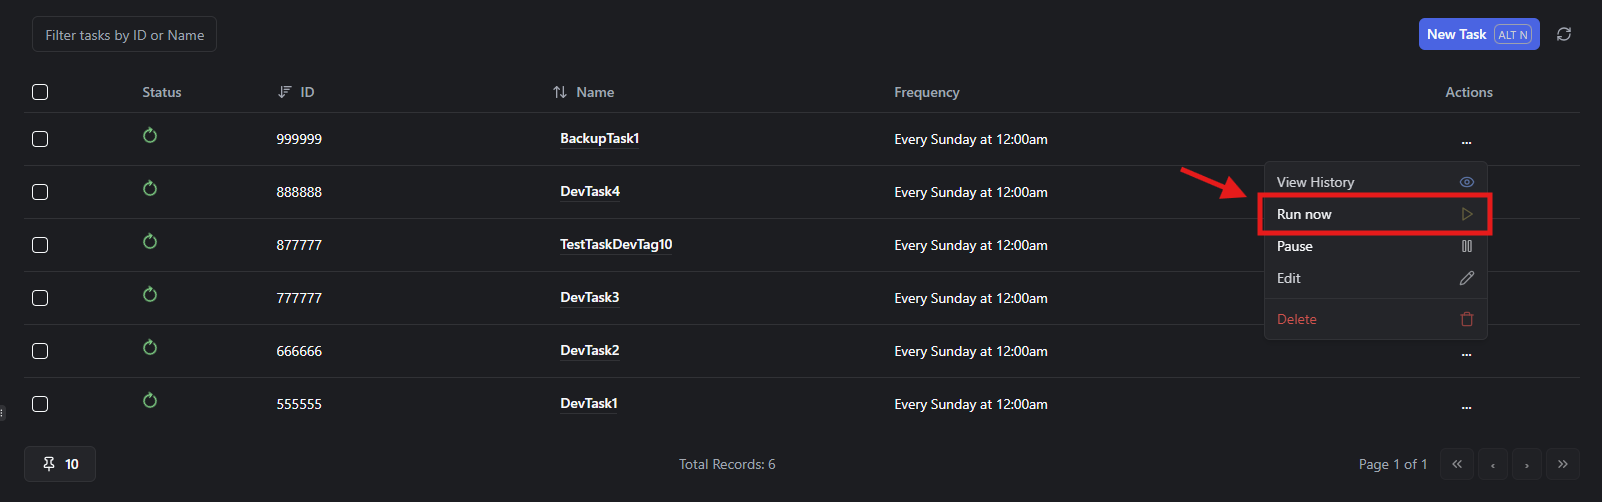The image size is (1602, 502).
Task: Open the actions menu for DevTask2
Action: pos(1466,353)
